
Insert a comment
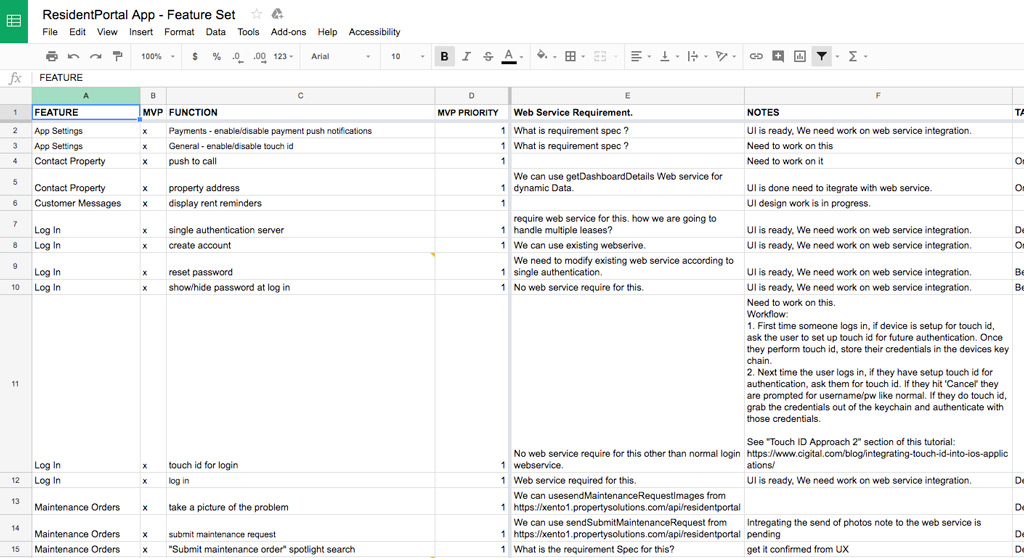(x=778, y=56)
